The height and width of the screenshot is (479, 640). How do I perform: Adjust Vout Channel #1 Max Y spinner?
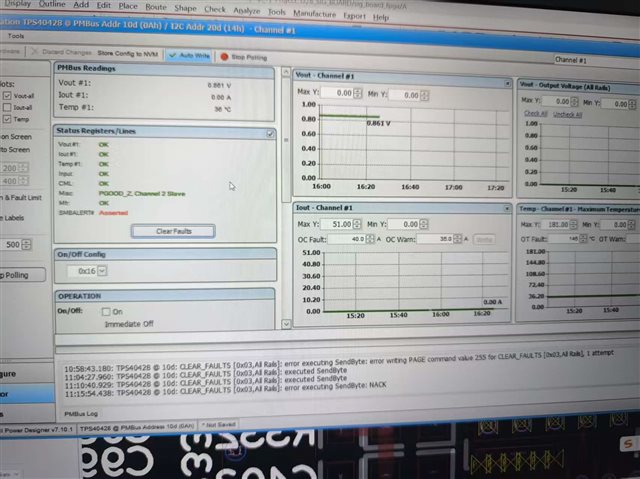coord(357,93)
